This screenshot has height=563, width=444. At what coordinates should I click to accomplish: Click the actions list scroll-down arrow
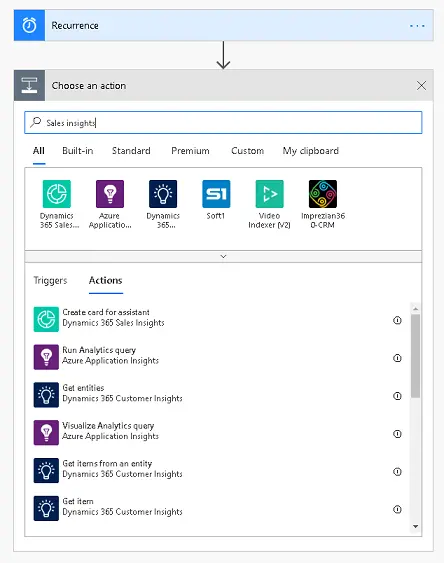(416, 526)
